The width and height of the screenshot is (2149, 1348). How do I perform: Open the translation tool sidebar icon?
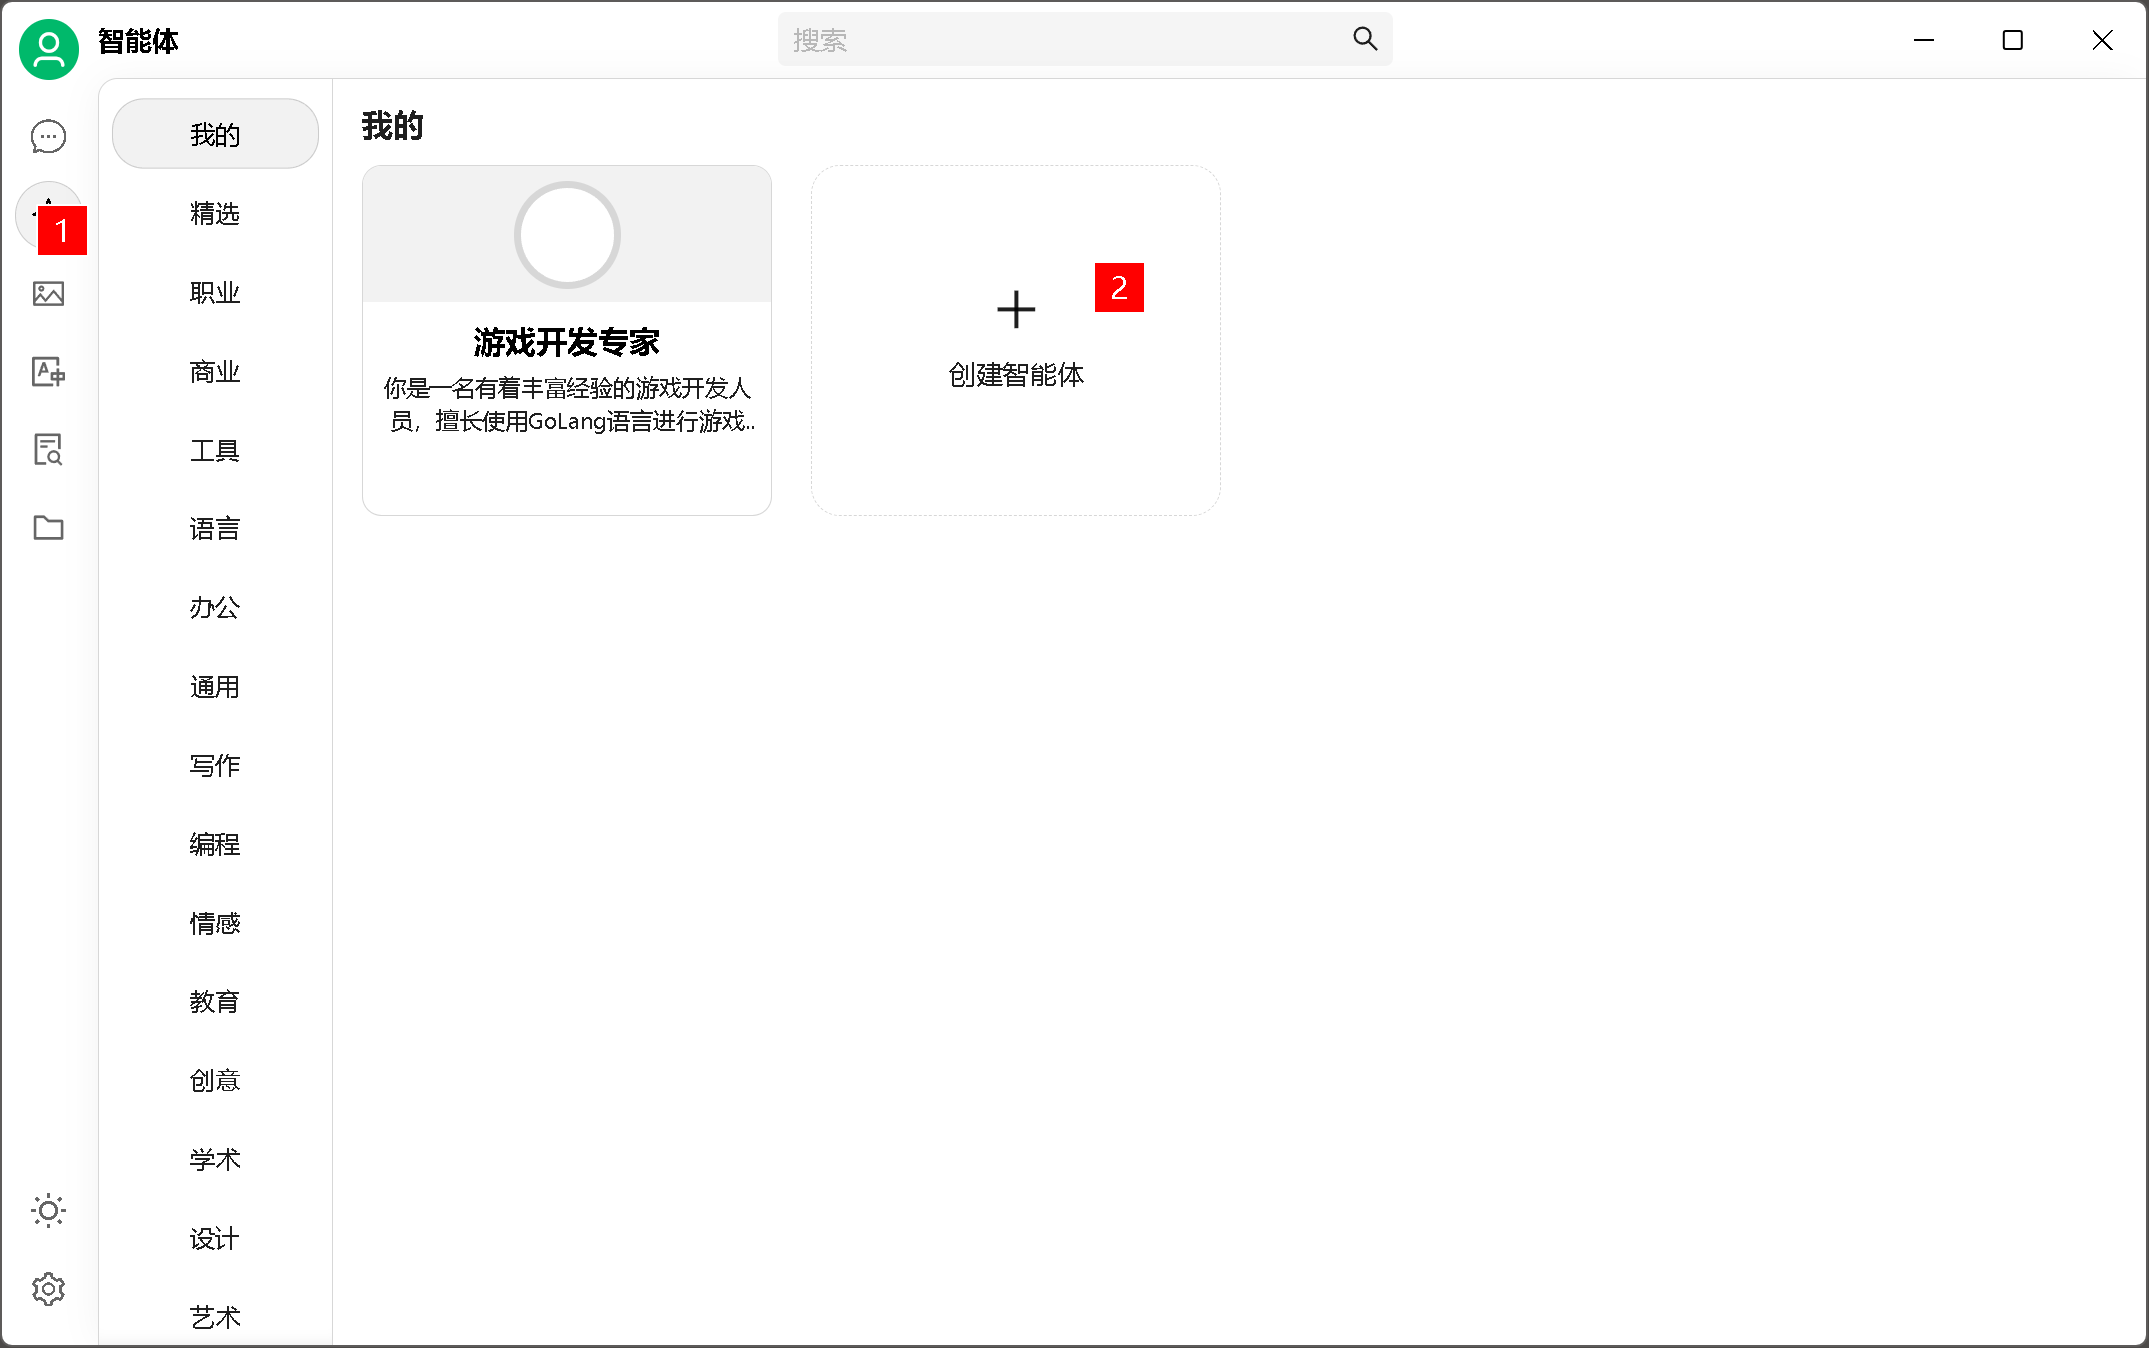click(48, 372)
